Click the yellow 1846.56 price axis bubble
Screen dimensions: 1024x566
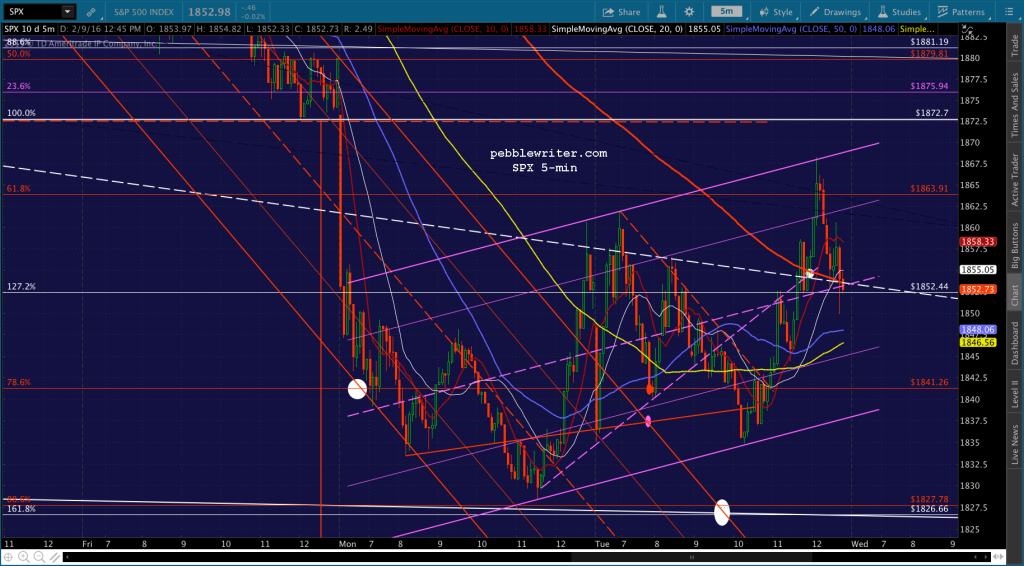pos(977,342)
